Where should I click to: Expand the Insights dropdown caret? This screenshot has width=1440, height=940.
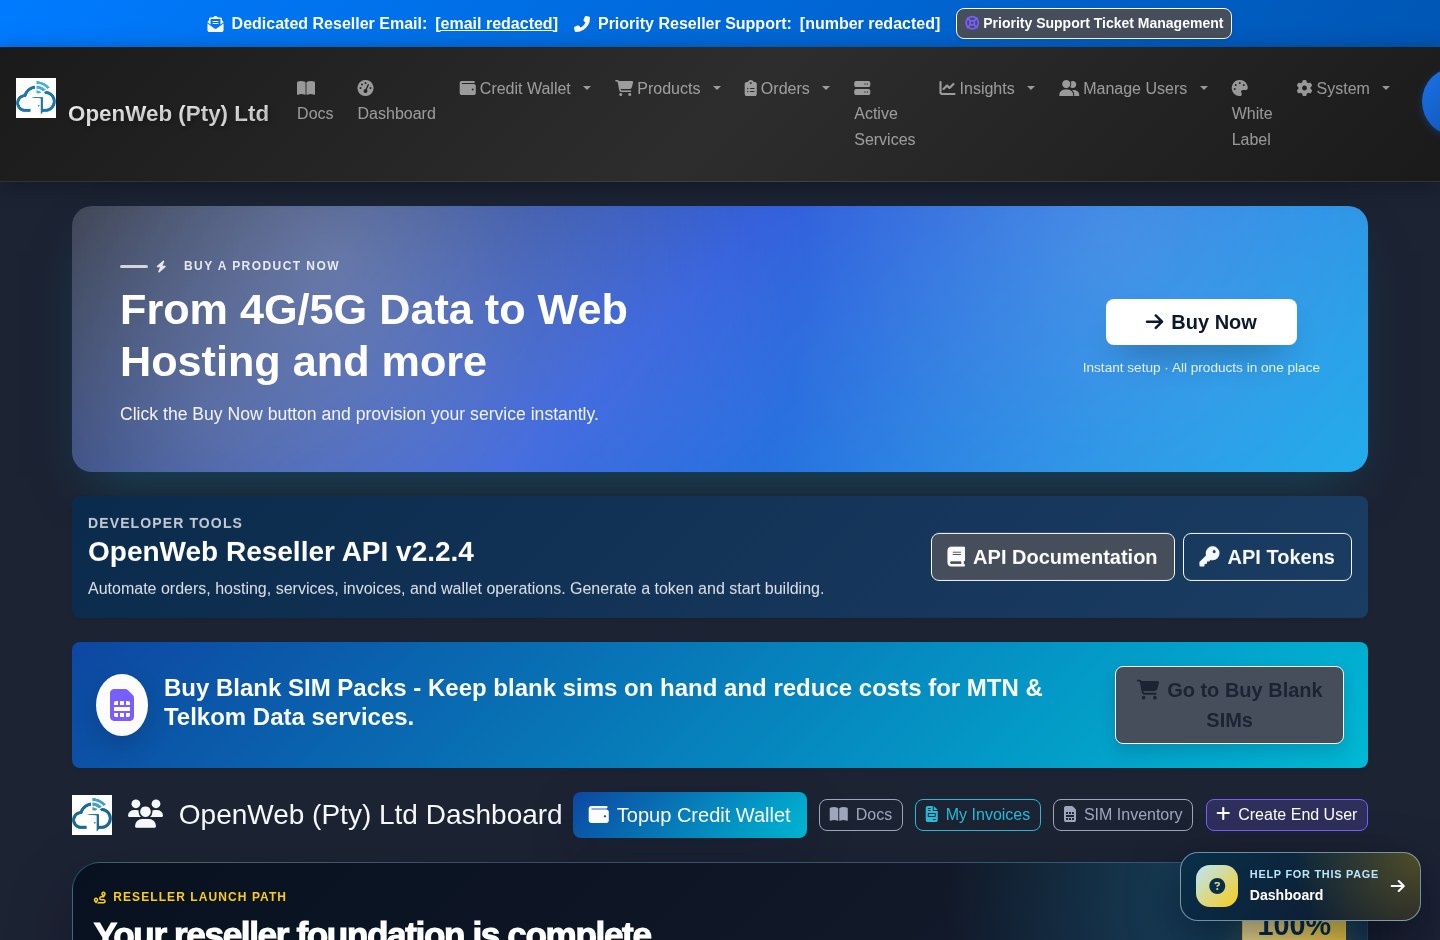click(x=1031, y=88)
